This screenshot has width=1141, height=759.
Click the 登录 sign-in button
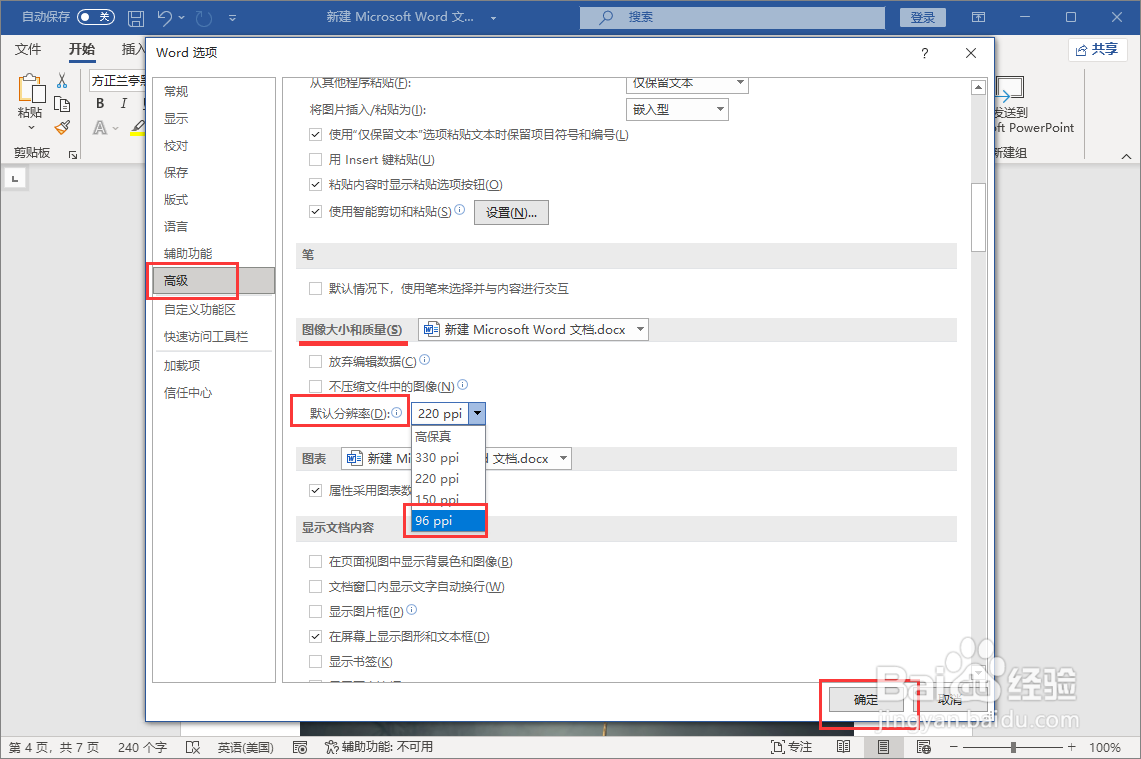pos(923,17)
